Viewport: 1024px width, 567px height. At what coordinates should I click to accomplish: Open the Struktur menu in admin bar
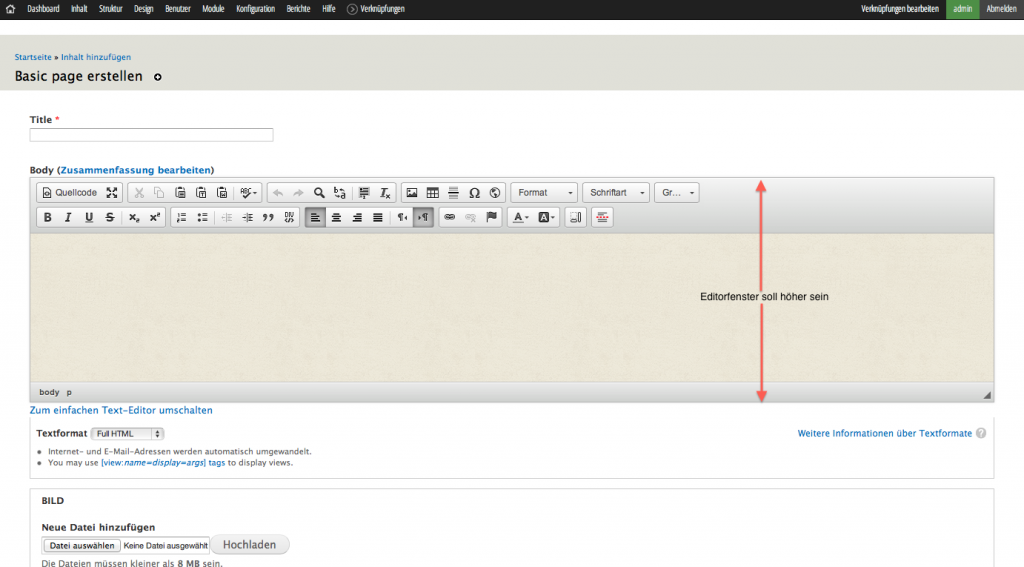coord(111,8)
